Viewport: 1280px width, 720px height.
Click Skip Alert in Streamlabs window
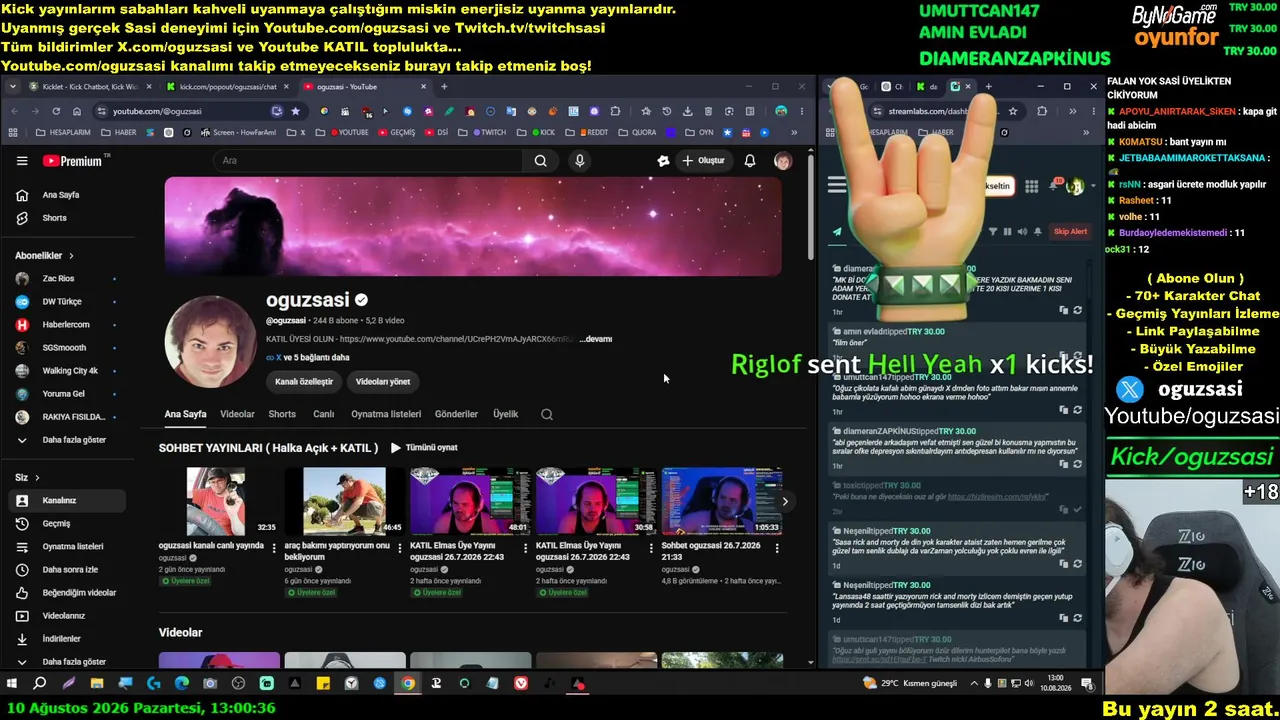[x=1070, y=232]
